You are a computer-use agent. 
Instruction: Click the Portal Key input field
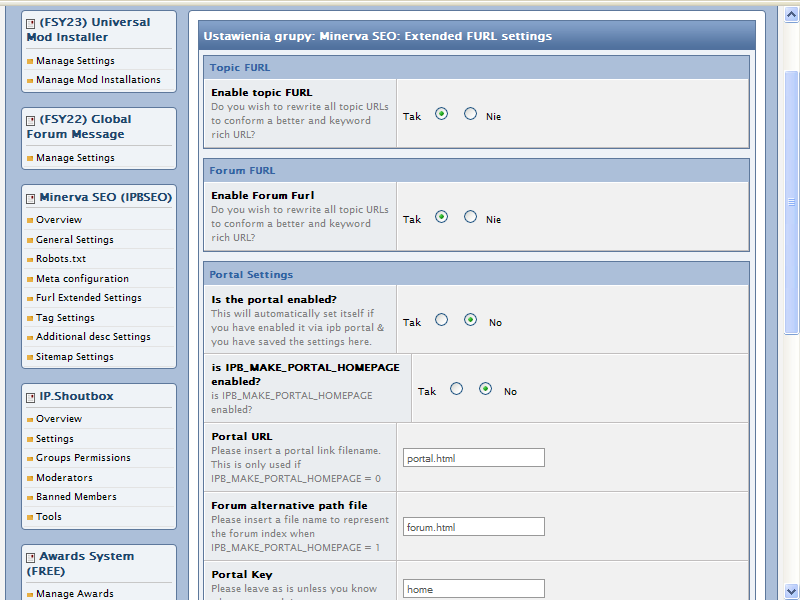click(474, 589)
